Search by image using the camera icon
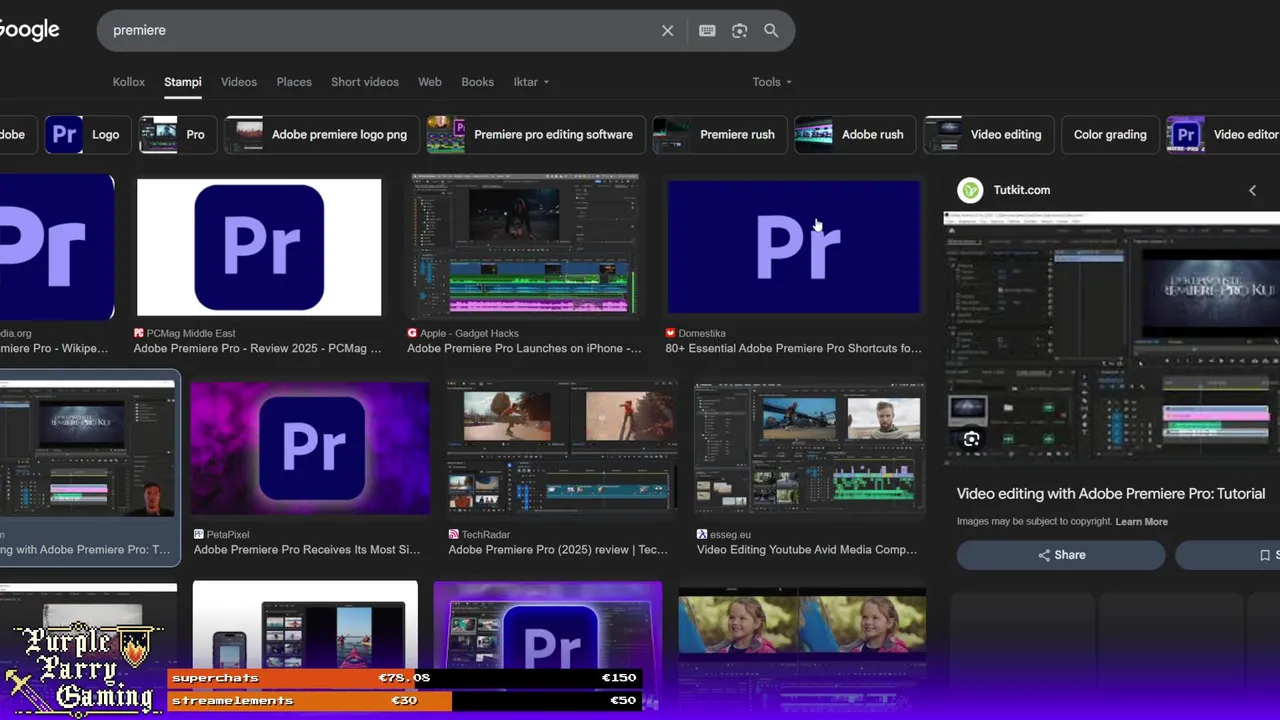This screenshot has width=1280, height=720. point(739,31)
